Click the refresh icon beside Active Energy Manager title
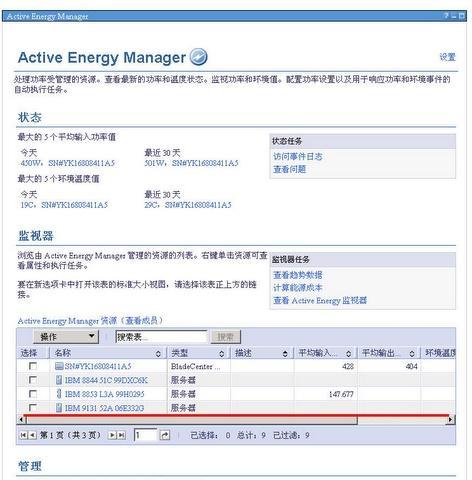This screenshot has height=480, width=472. (199, 57)
